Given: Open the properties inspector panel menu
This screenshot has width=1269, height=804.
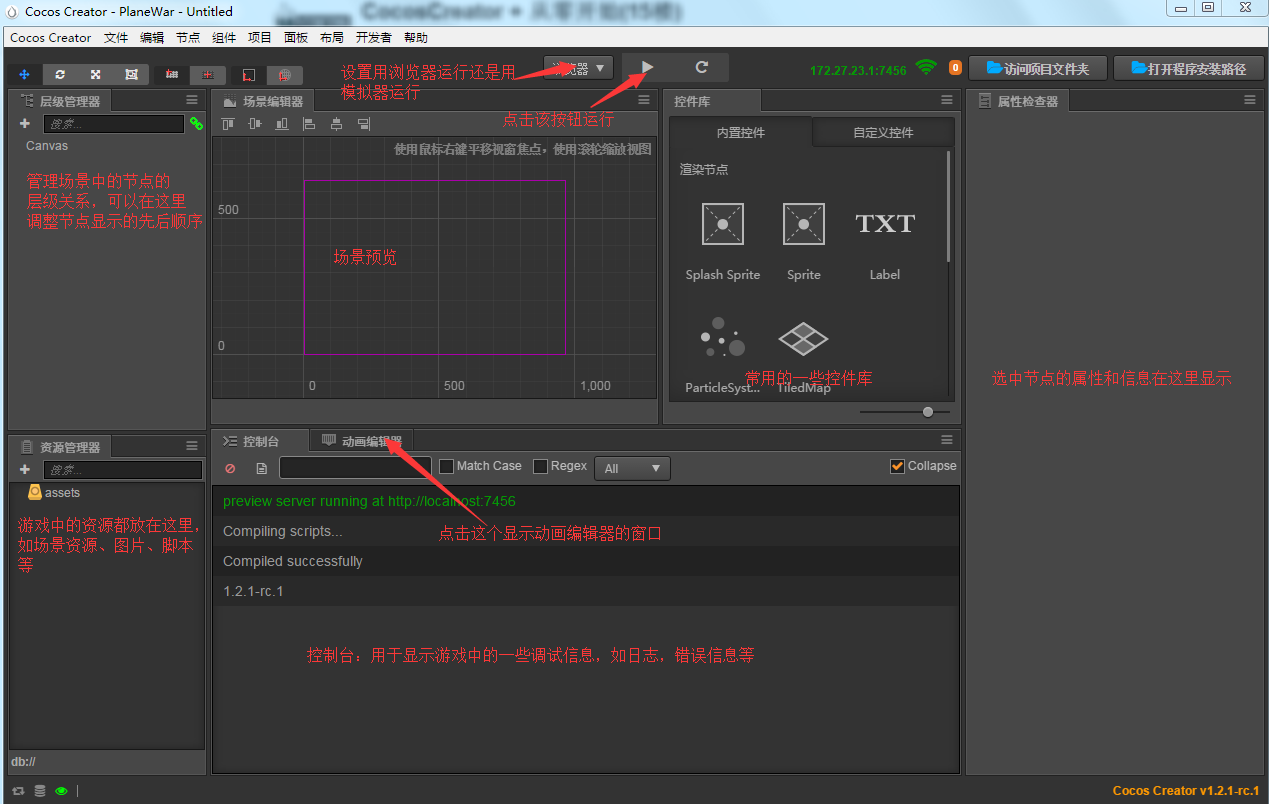Looking at the screenshot, I should pyautogui.click(x=1249, y=100).
